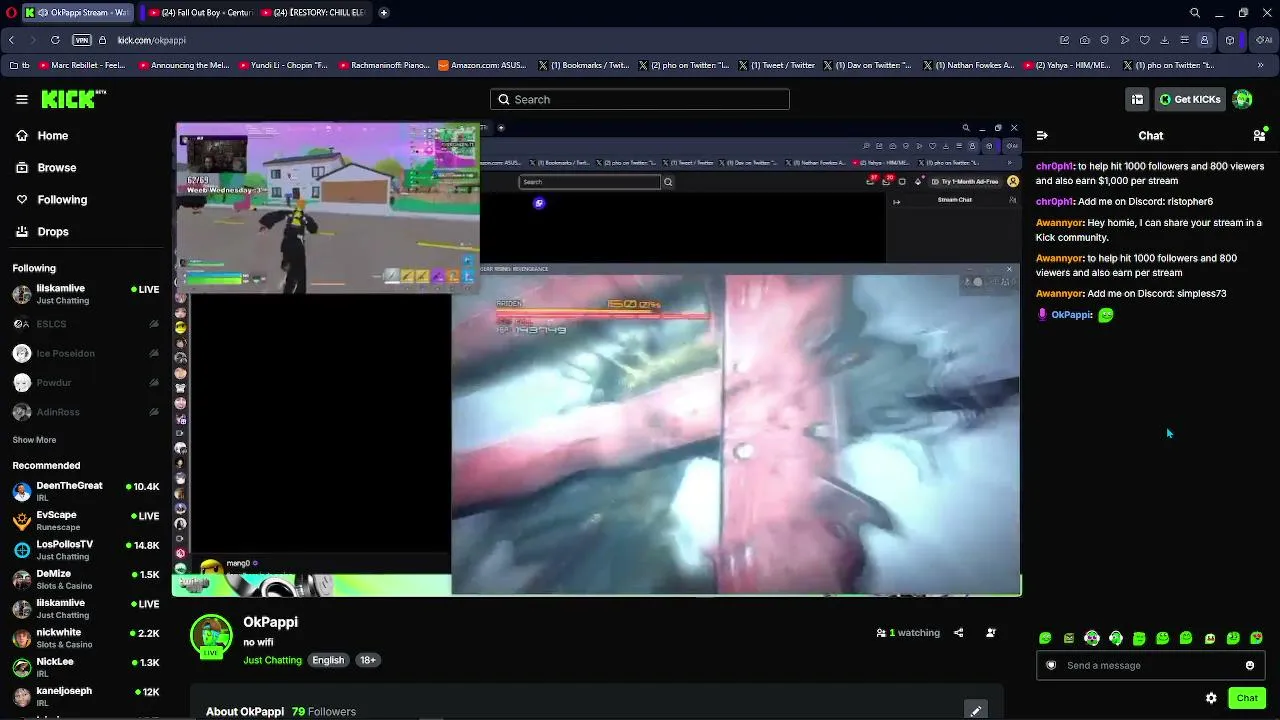1280x720 pixels.
Task: Open chat settings gear icon
Action: point(1211,698)
